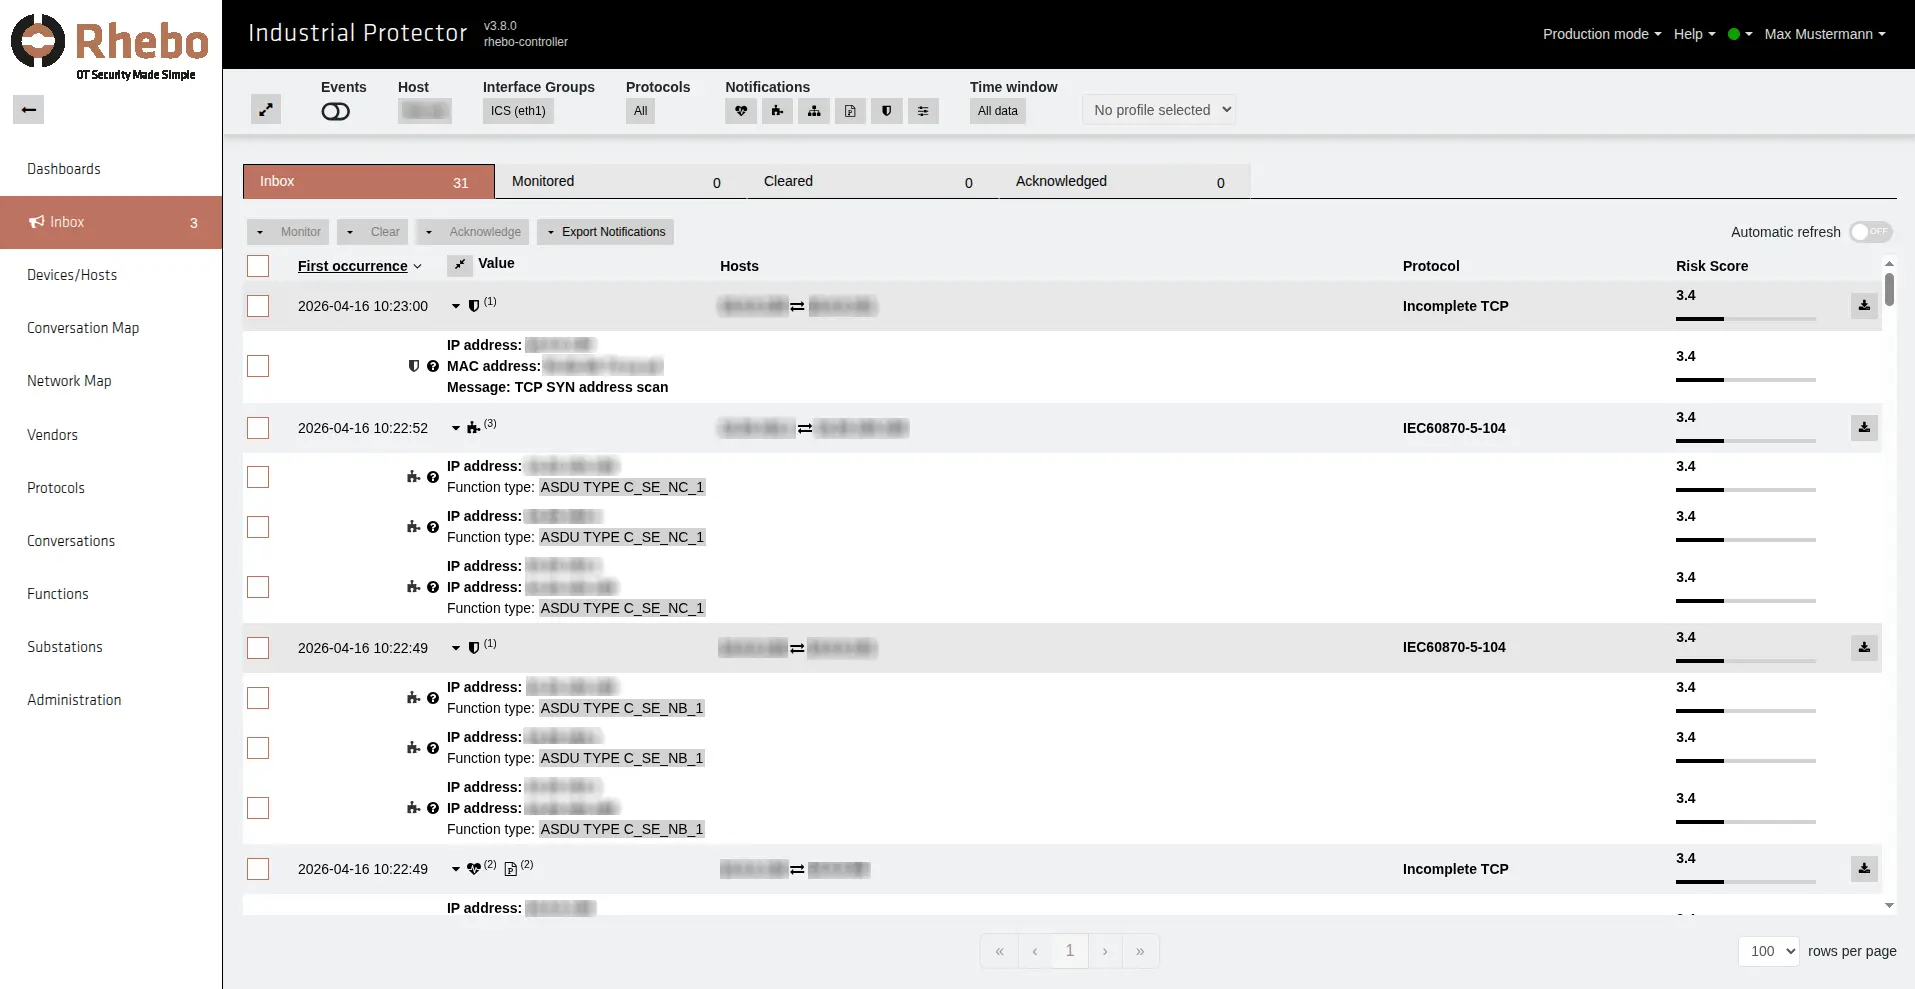Click the Rhebo logo
Screen dimensions: 1915x989
click(x=110, y=46)
